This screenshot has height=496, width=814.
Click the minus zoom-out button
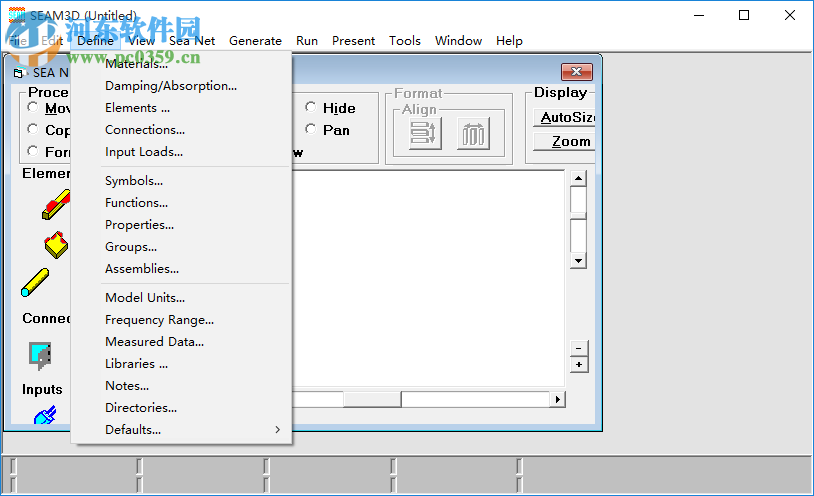579,348
